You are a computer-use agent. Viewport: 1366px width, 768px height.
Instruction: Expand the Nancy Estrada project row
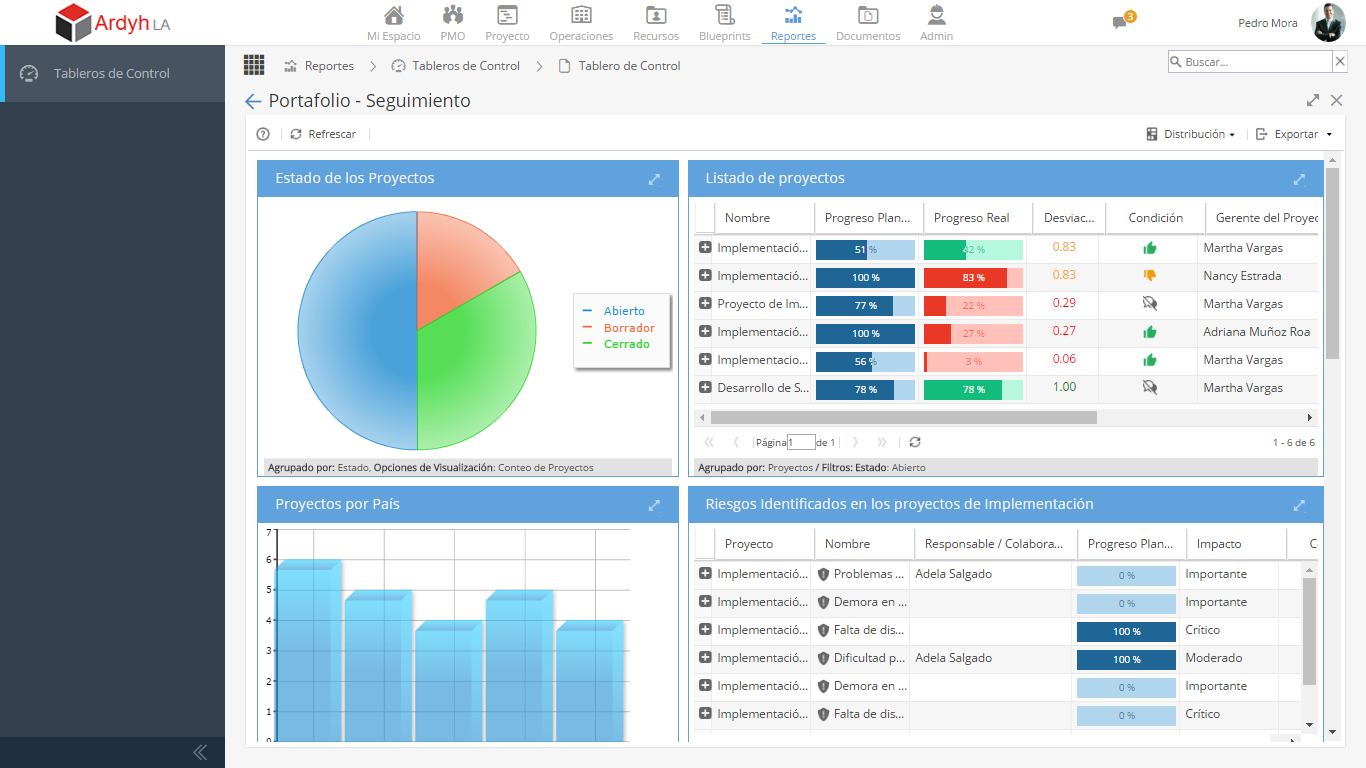(x=705, y=275)
